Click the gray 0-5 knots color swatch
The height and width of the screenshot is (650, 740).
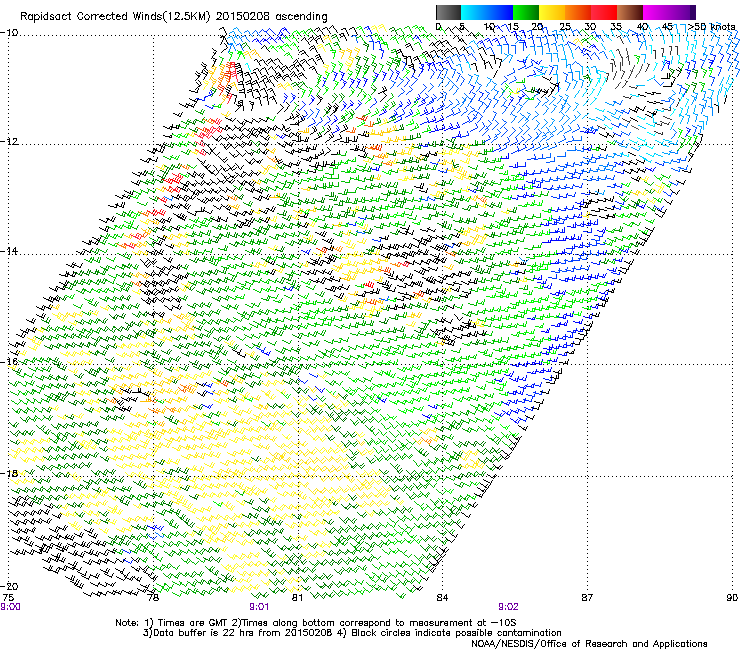click(448, 12)
